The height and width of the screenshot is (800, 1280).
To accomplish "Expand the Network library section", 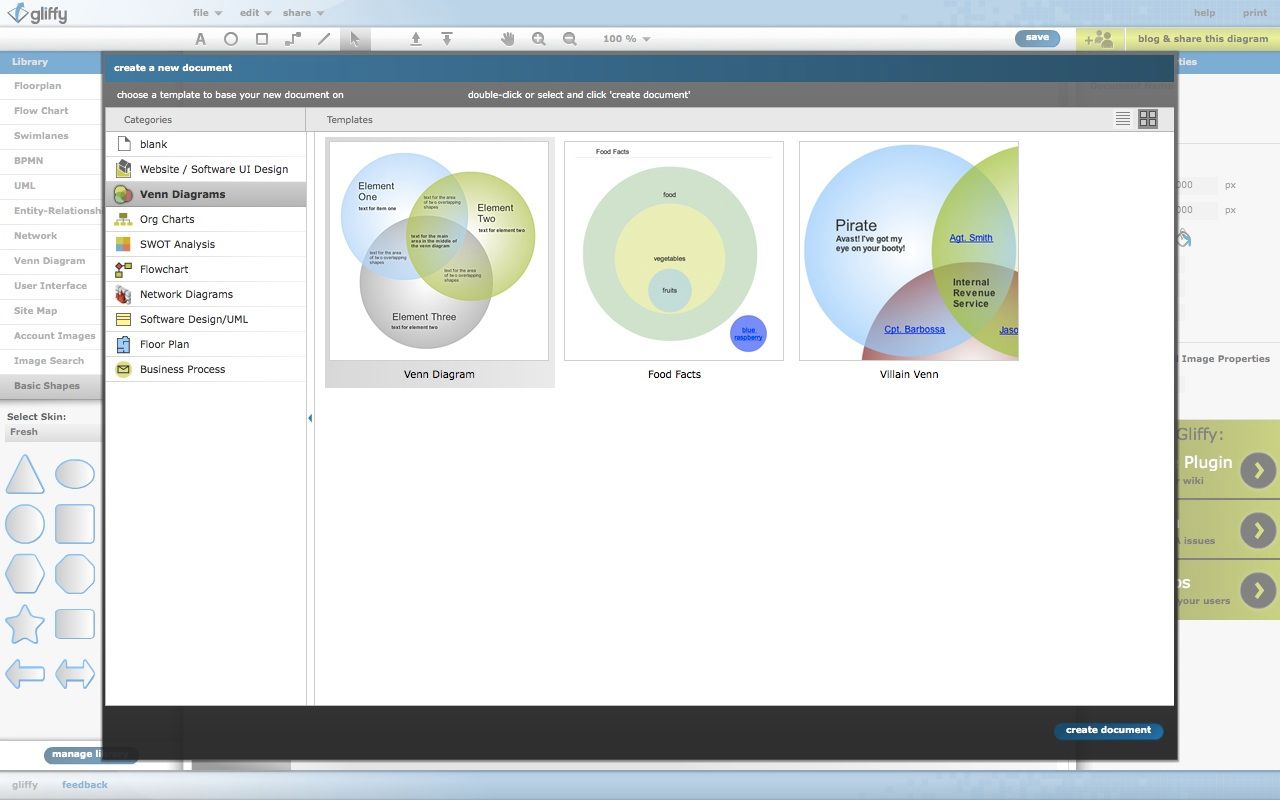I will click(51, 236).
